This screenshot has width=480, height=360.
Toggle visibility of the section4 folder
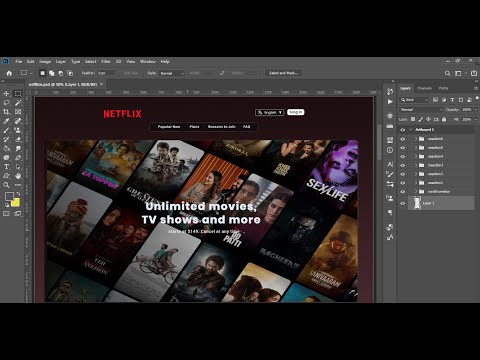click(403, 156)
